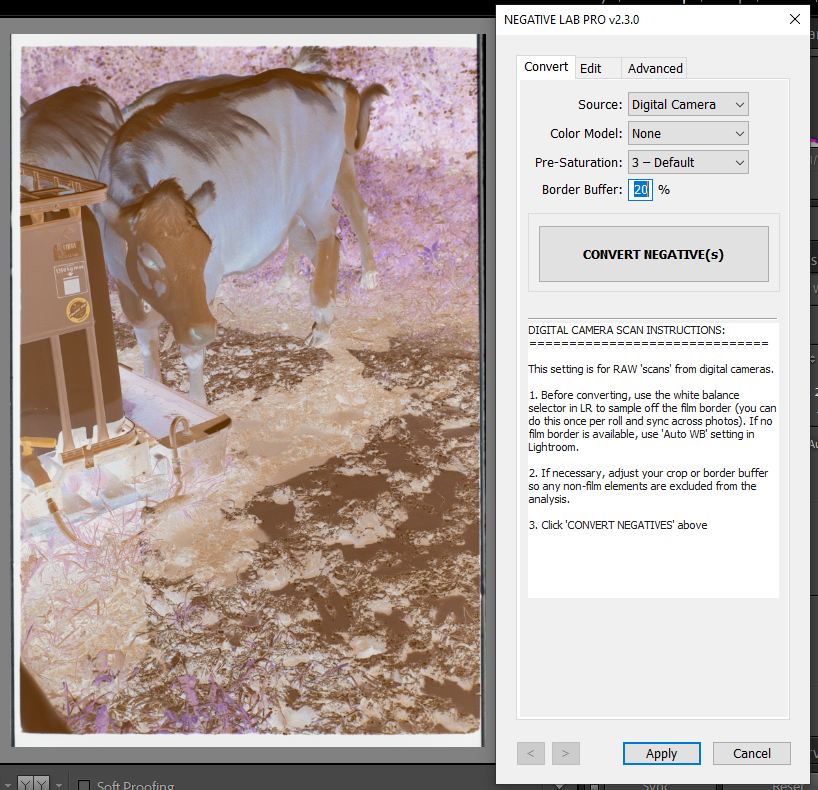The width and height of the screenshot is (818, 790).
Task: Switch to the Convert tab
Action: point(546,67)
